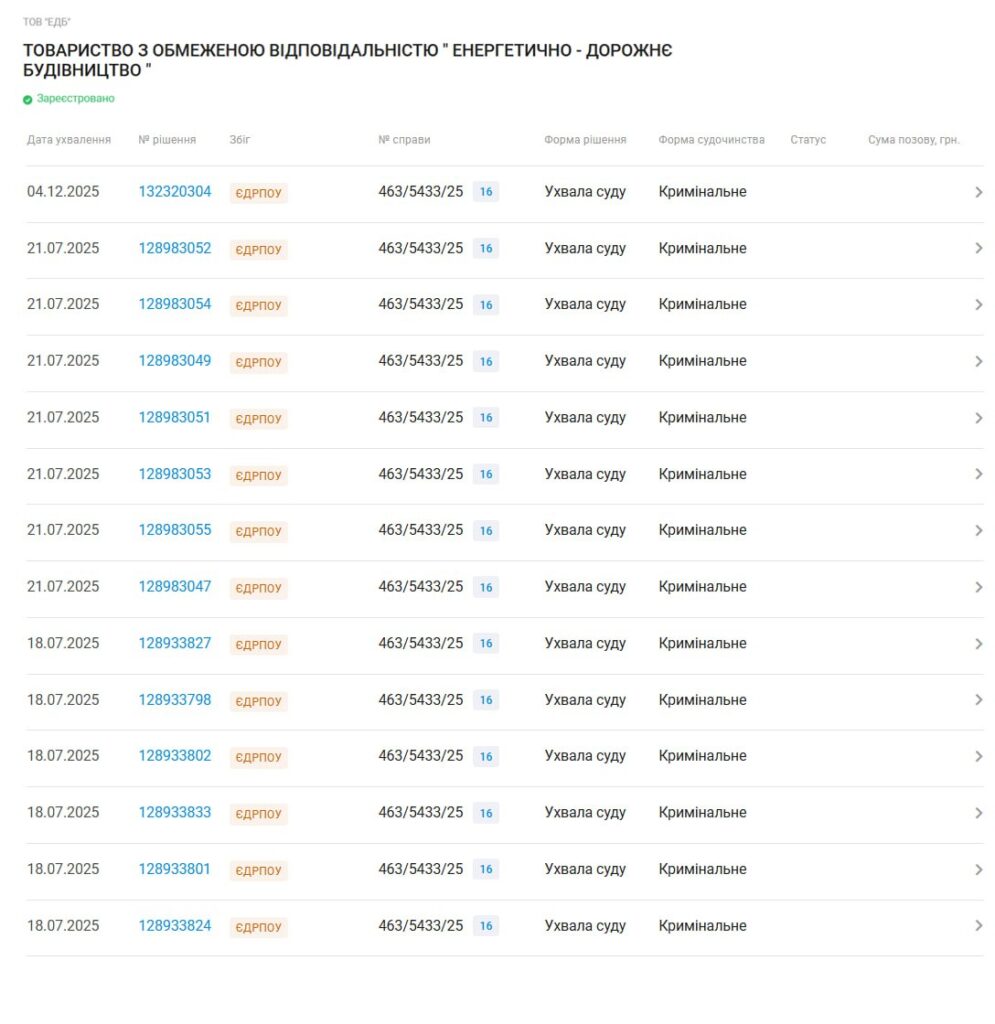Viewport: 995px width, 1024px height.
Task: Expand row chevron for decision 128983047
Action: [979, 587]
